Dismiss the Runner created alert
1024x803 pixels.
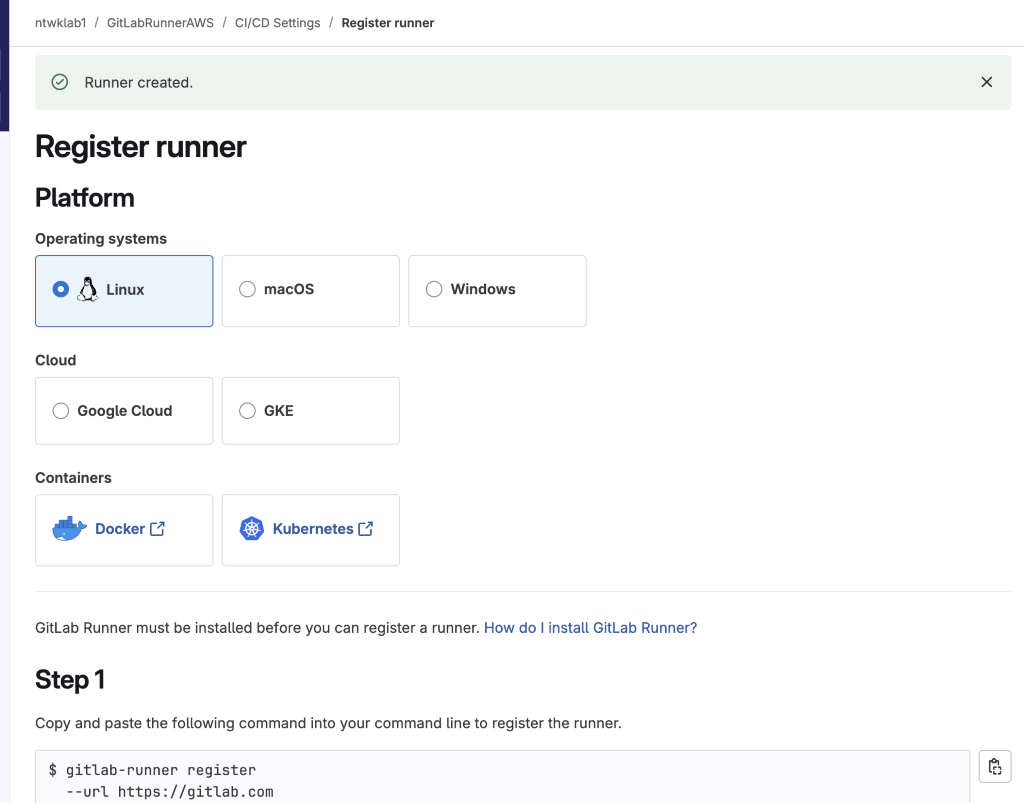point(986,82)
